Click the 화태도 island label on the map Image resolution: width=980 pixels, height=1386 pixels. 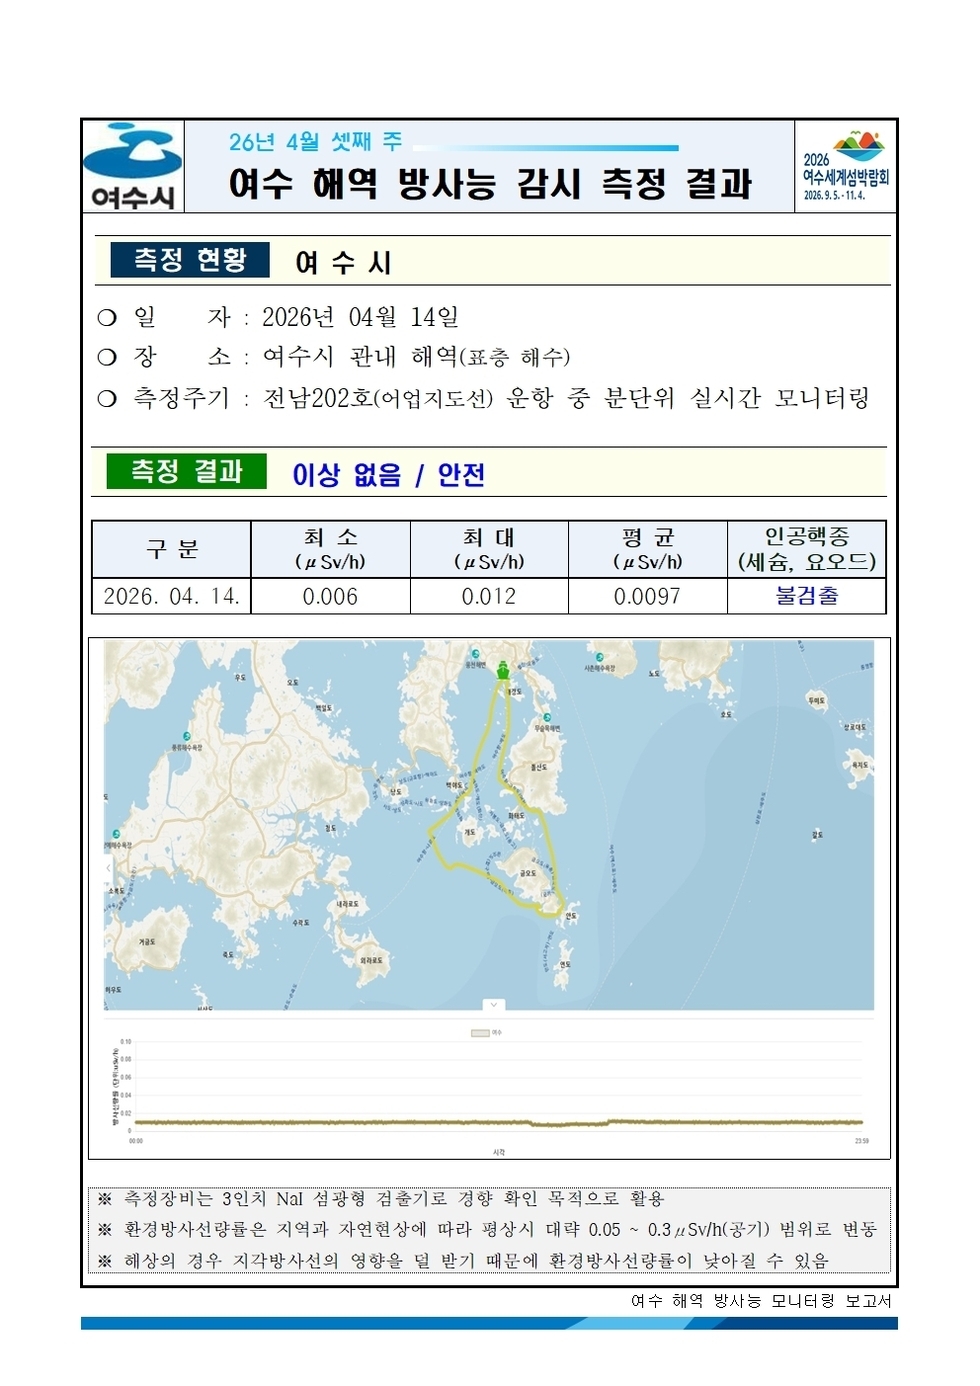coord(516,816)
